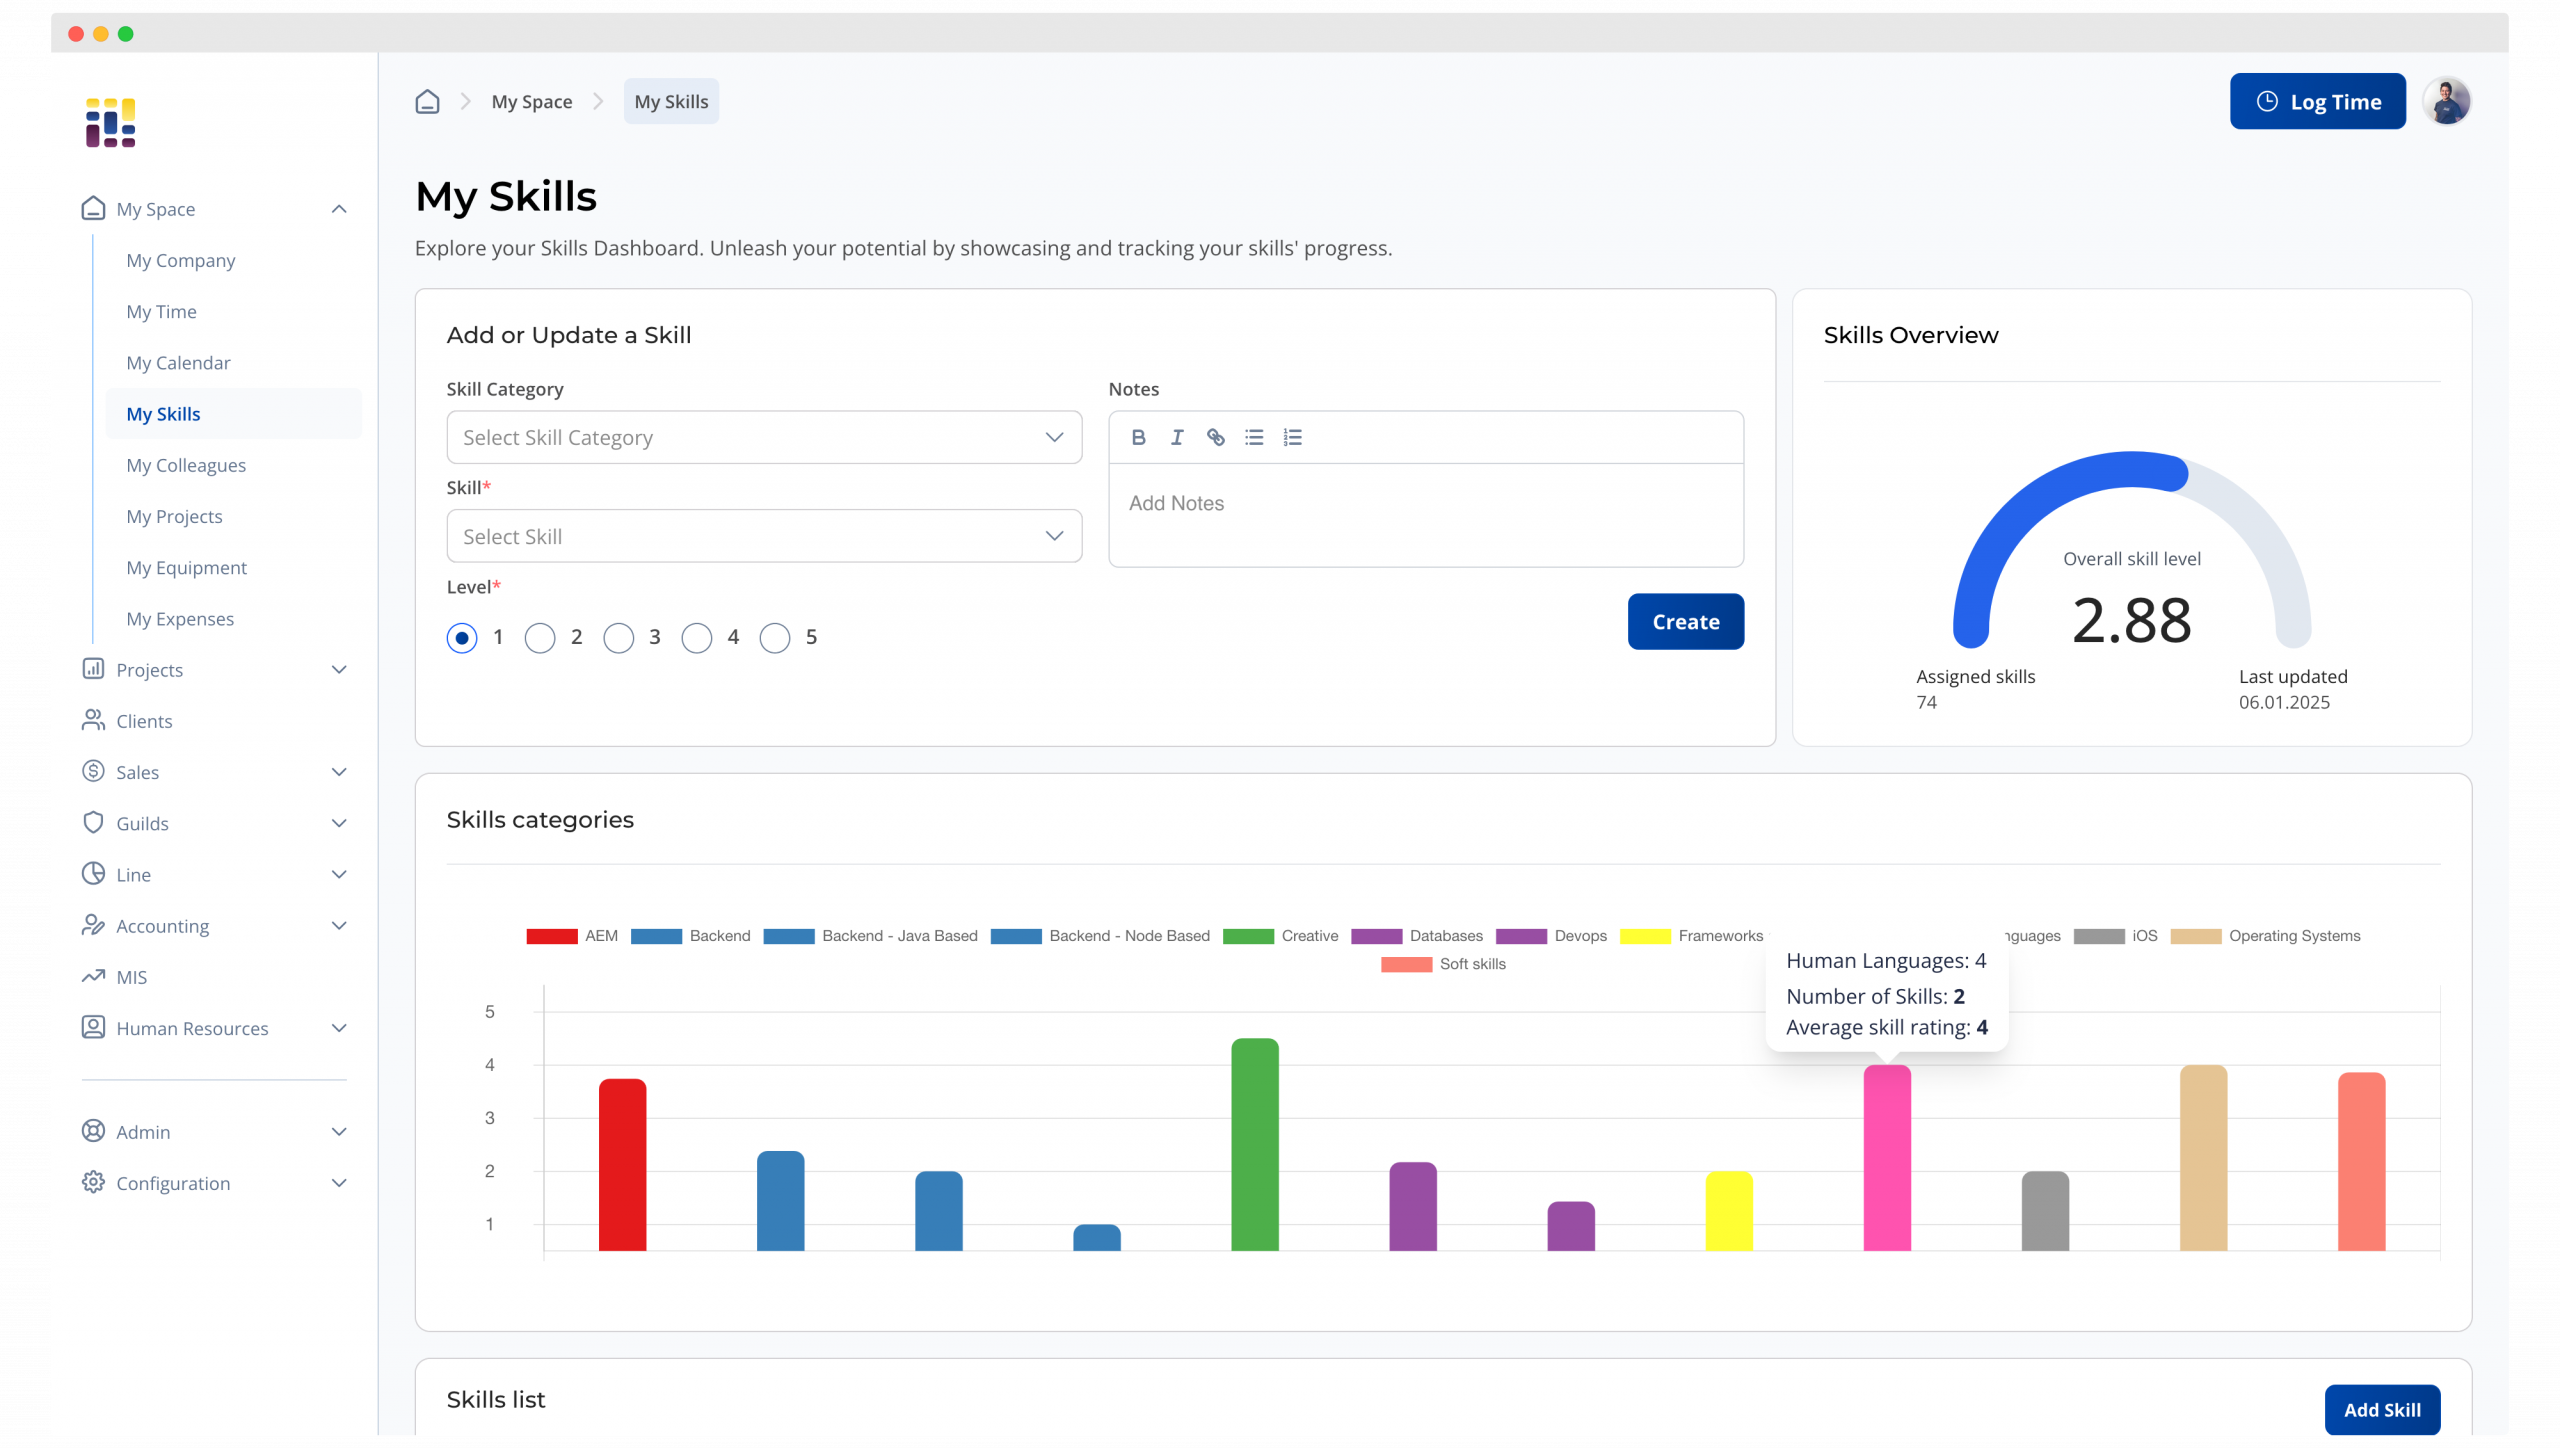The height and width of the screenshot is (1448, 2560).
Task: Toggle AEM legend red swatch
Action: [x=552, y=936]
